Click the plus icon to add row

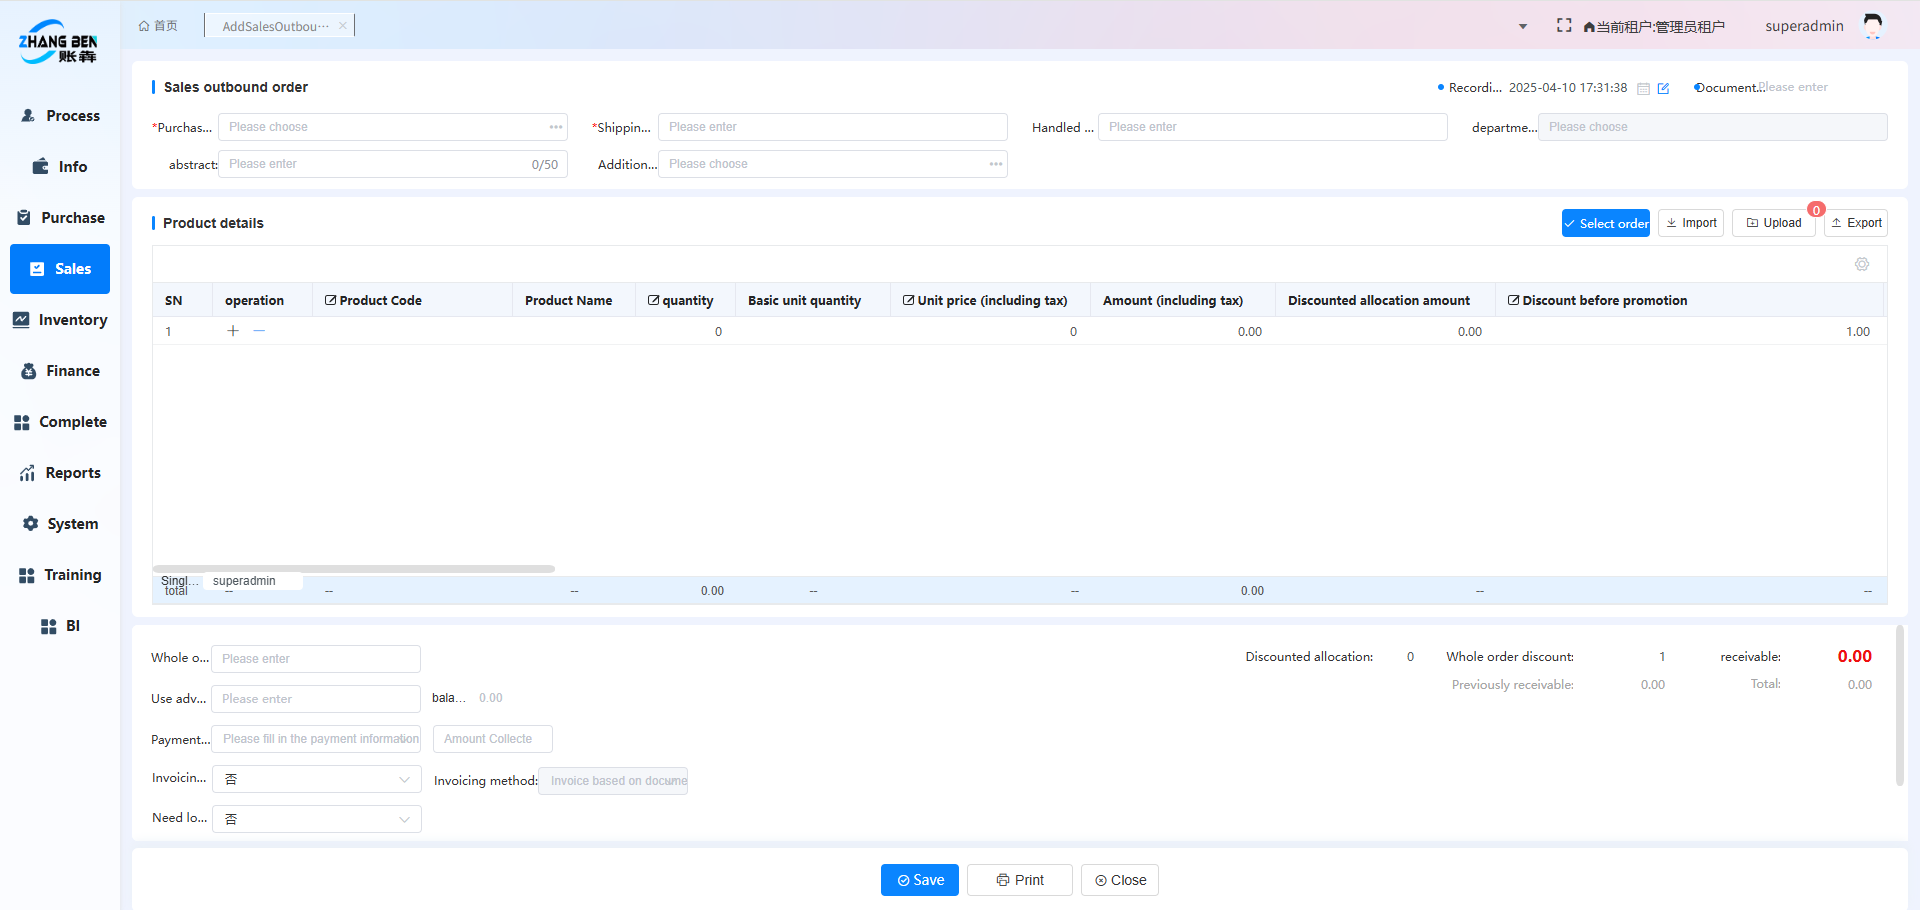[233, 331]
